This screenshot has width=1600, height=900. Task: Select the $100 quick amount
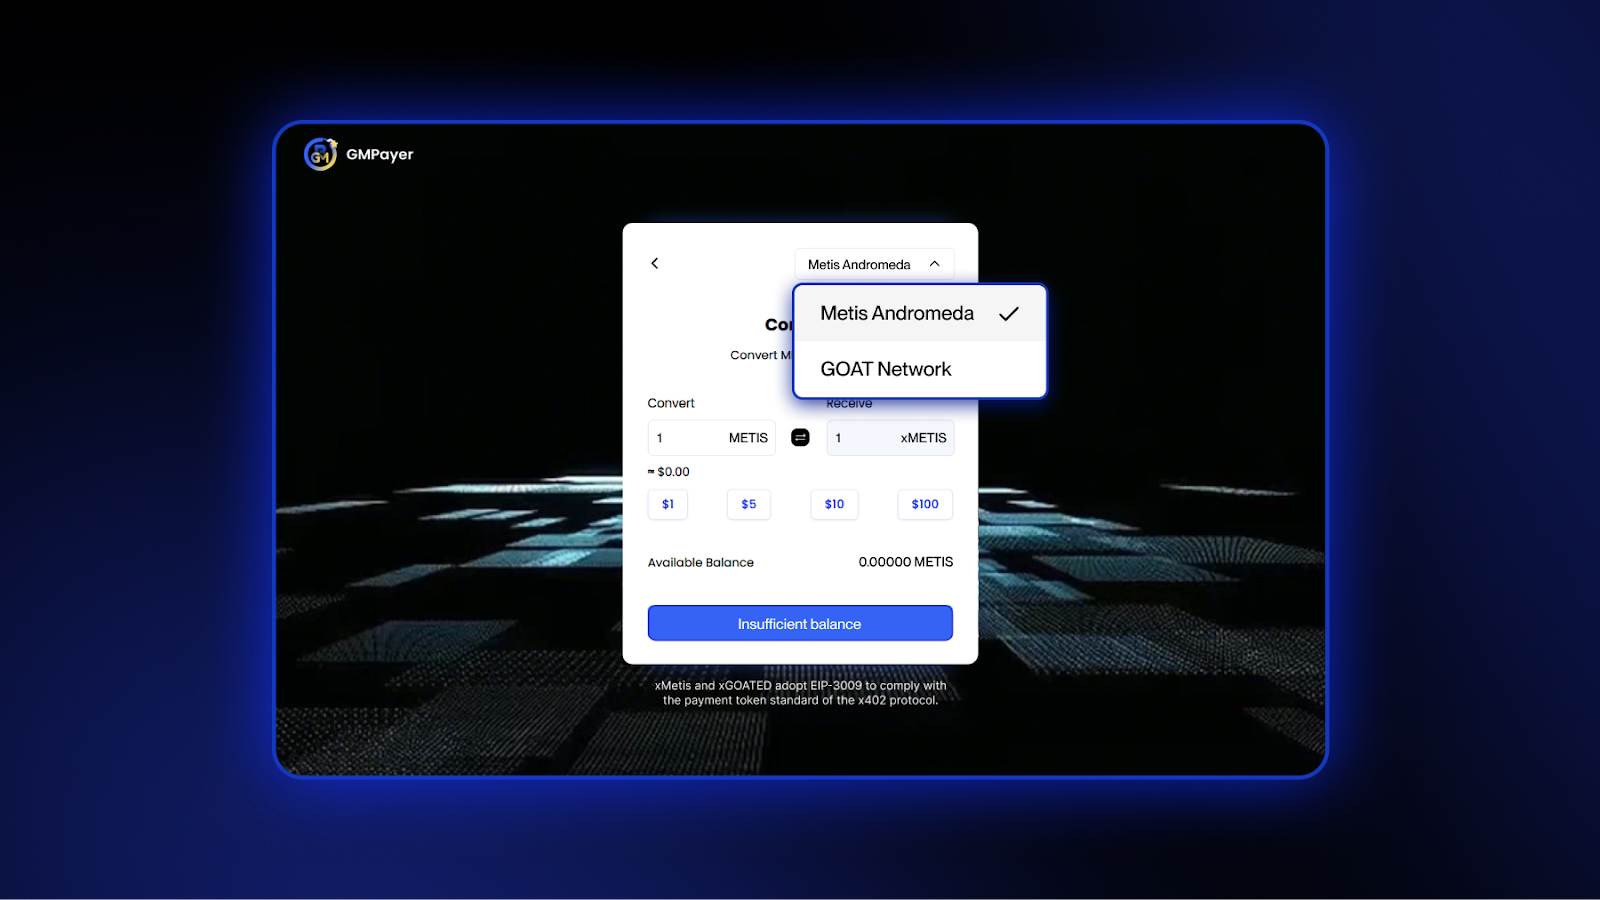click(925, 504)
